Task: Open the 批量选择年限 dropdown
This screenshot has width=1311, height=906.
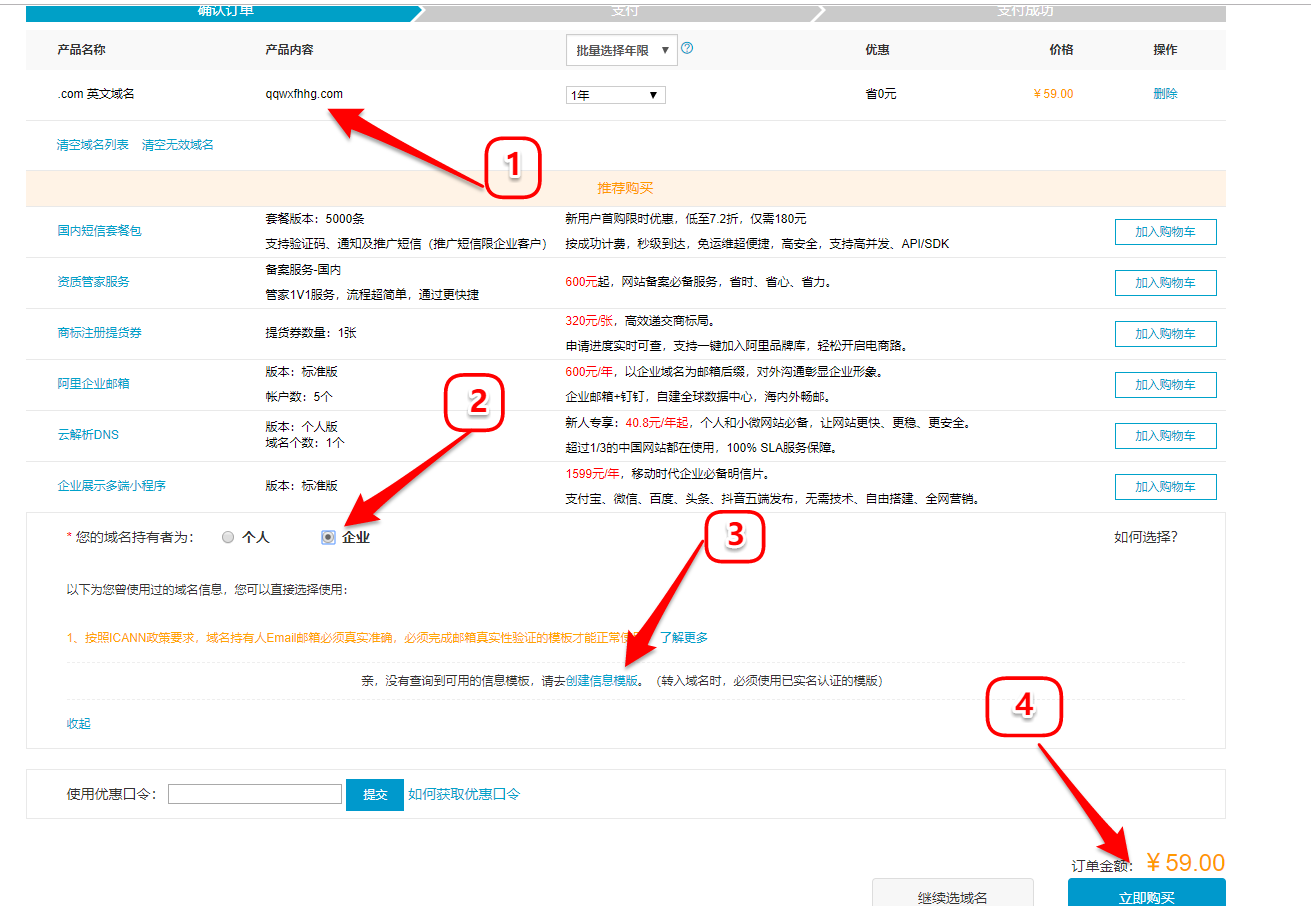Action: pyautogui.click(x=621, y=50)
